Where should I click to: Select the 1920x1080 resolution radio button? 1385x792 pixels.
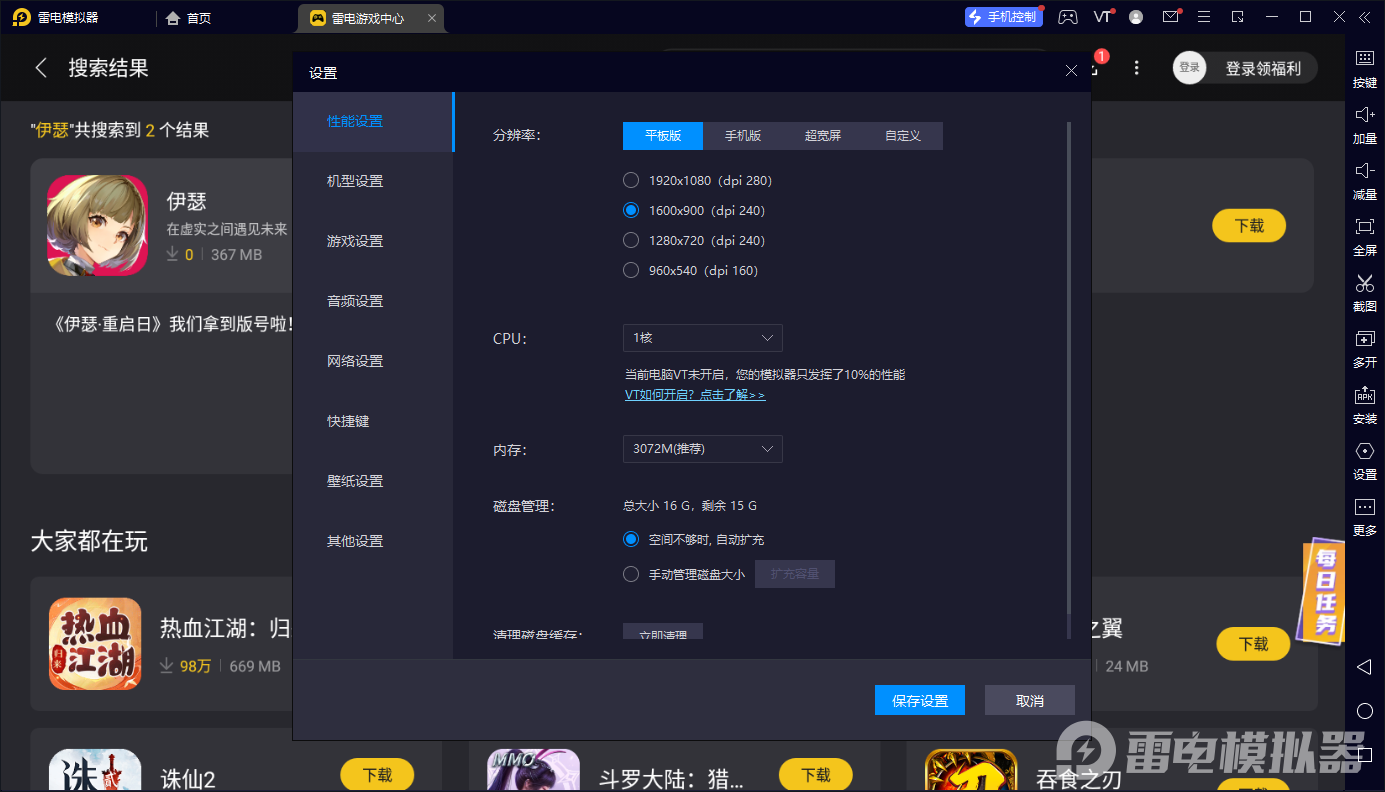click(630, 180)
